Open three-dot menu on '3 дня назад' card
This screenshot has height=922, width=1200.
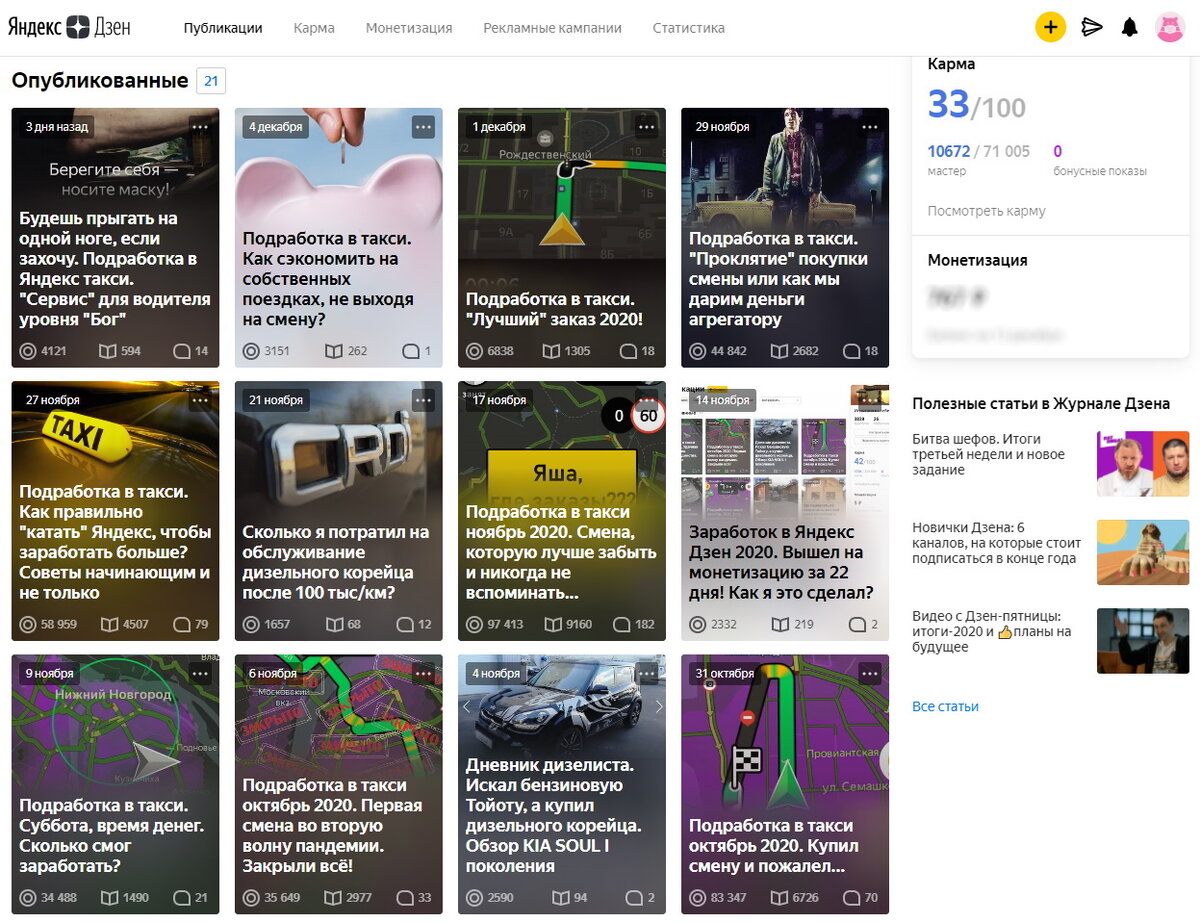point(200,127)
